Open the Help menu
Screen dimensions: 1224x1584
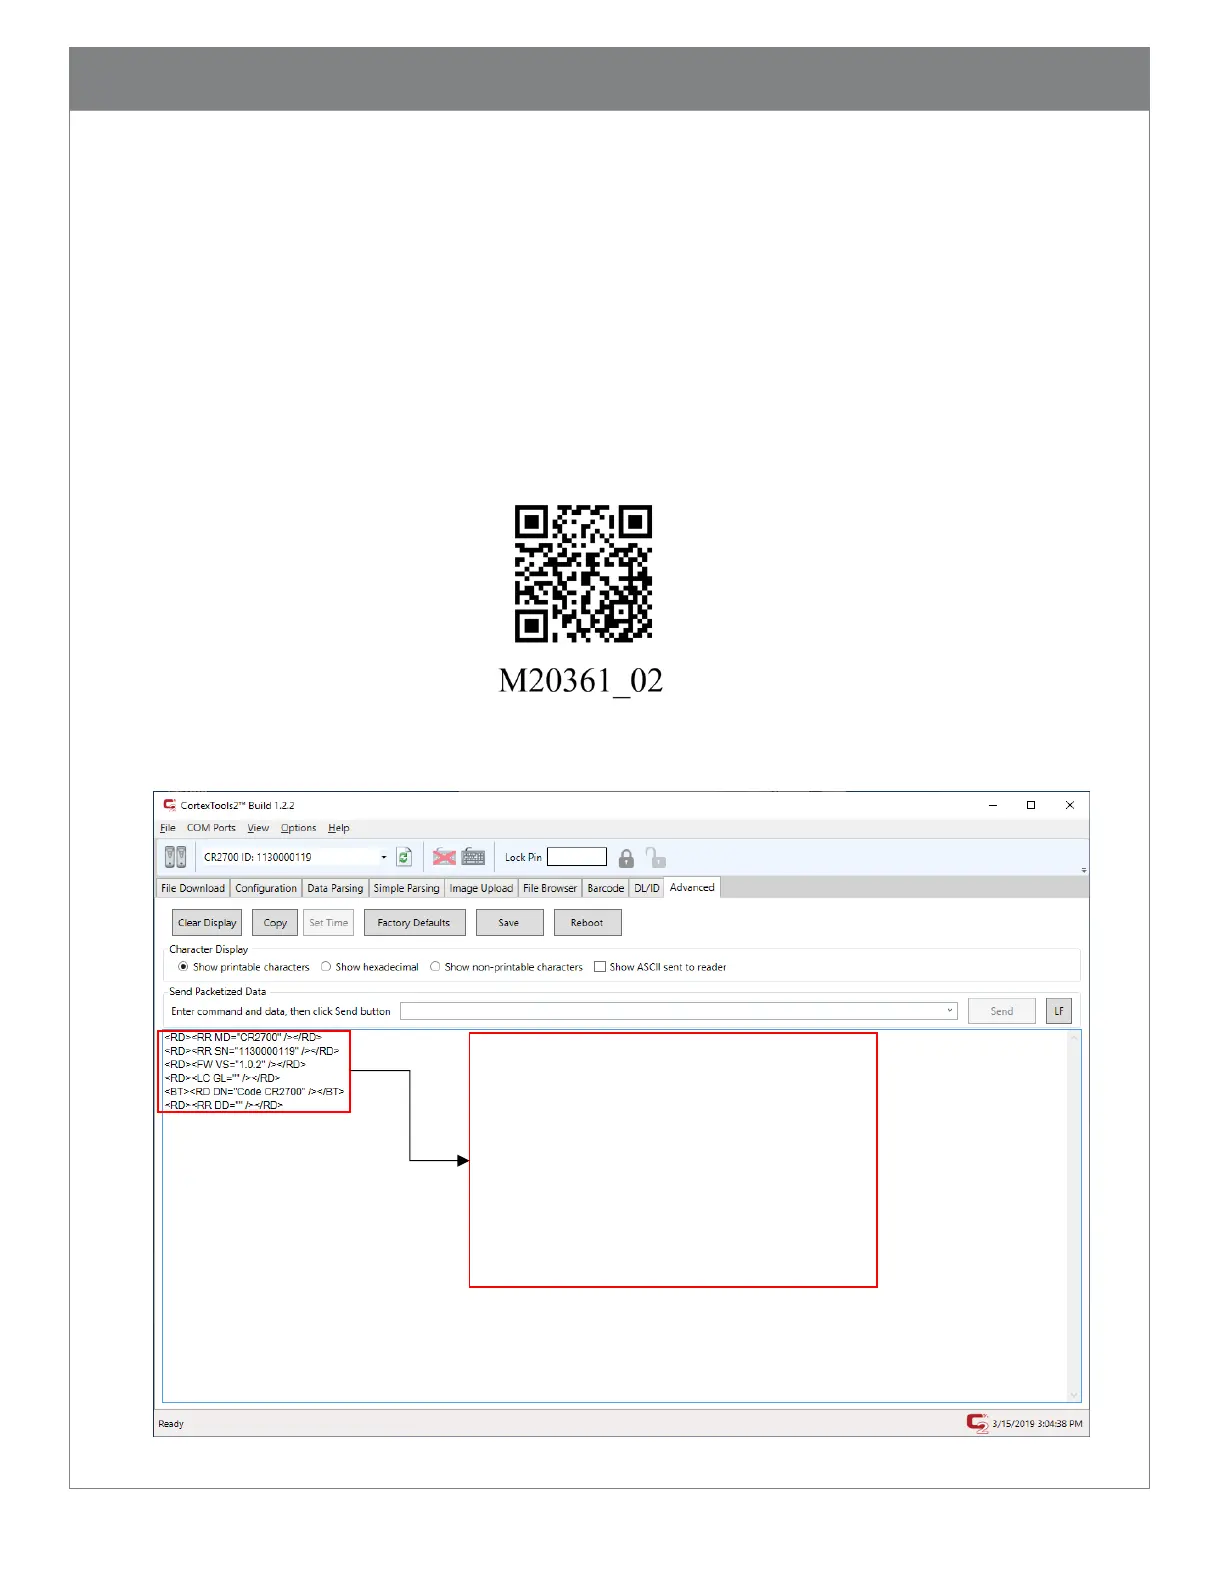pyautogui.click(x=339, y=828)
